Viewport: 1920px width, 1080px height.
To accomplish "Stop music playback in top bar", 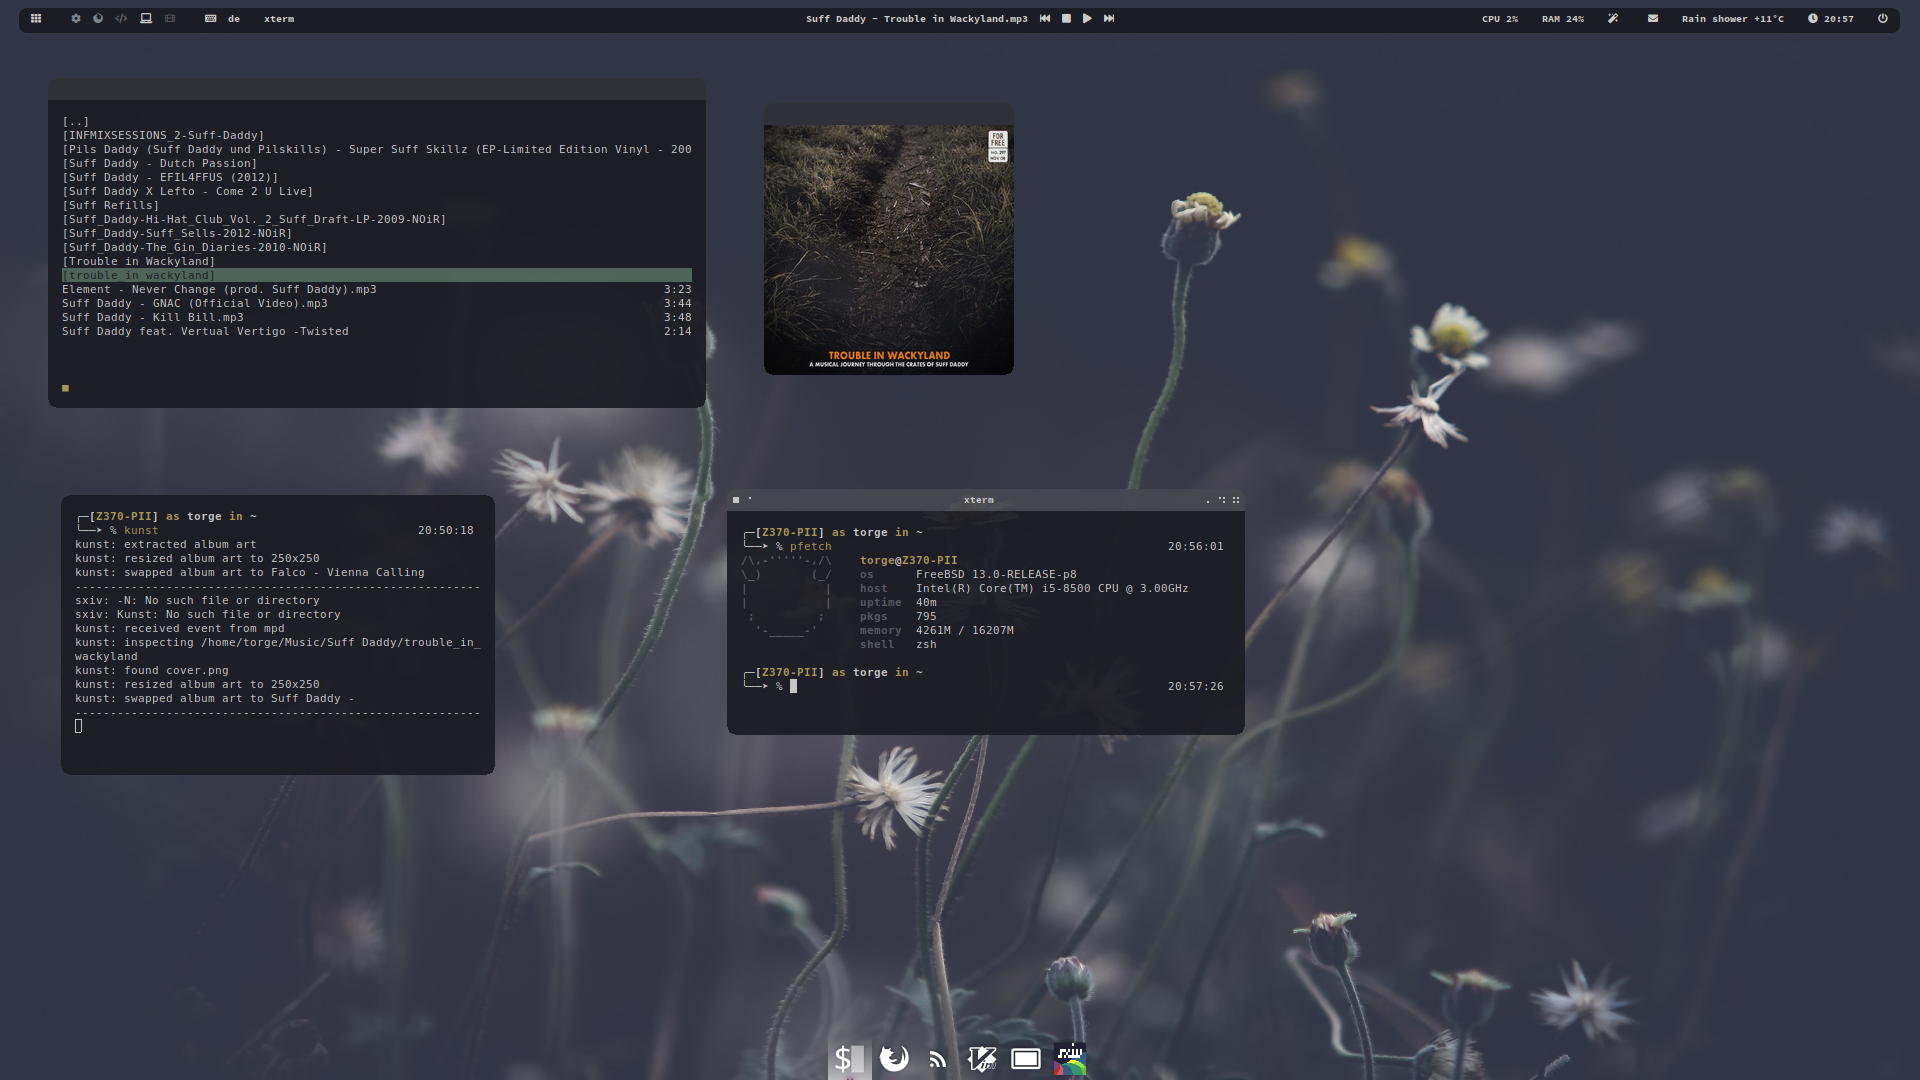I will pyautogui.click(x=1066, y=18).
